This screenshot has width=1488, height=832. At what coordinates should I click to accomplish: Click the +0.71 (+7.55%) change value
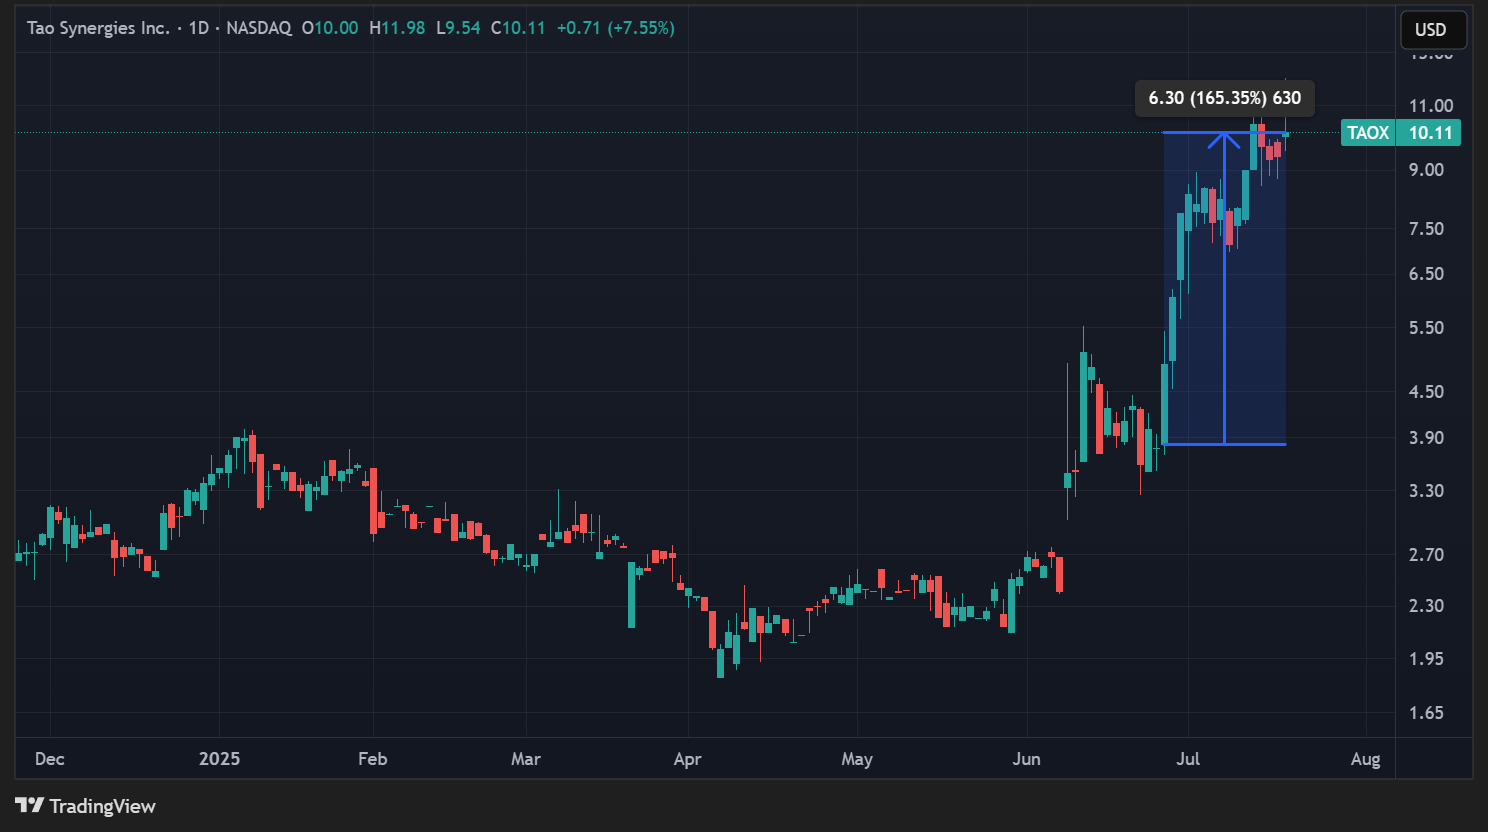[x=615, y=28]
